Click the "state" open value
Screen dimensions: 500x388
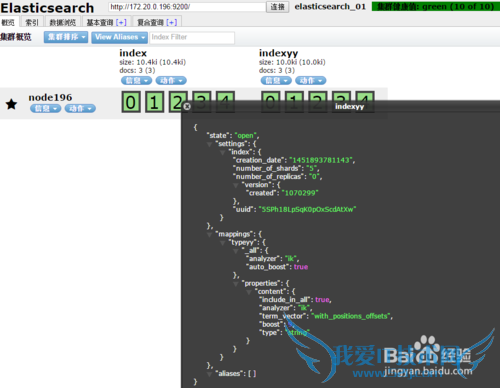pyautogui.click(x=246, y=135)
